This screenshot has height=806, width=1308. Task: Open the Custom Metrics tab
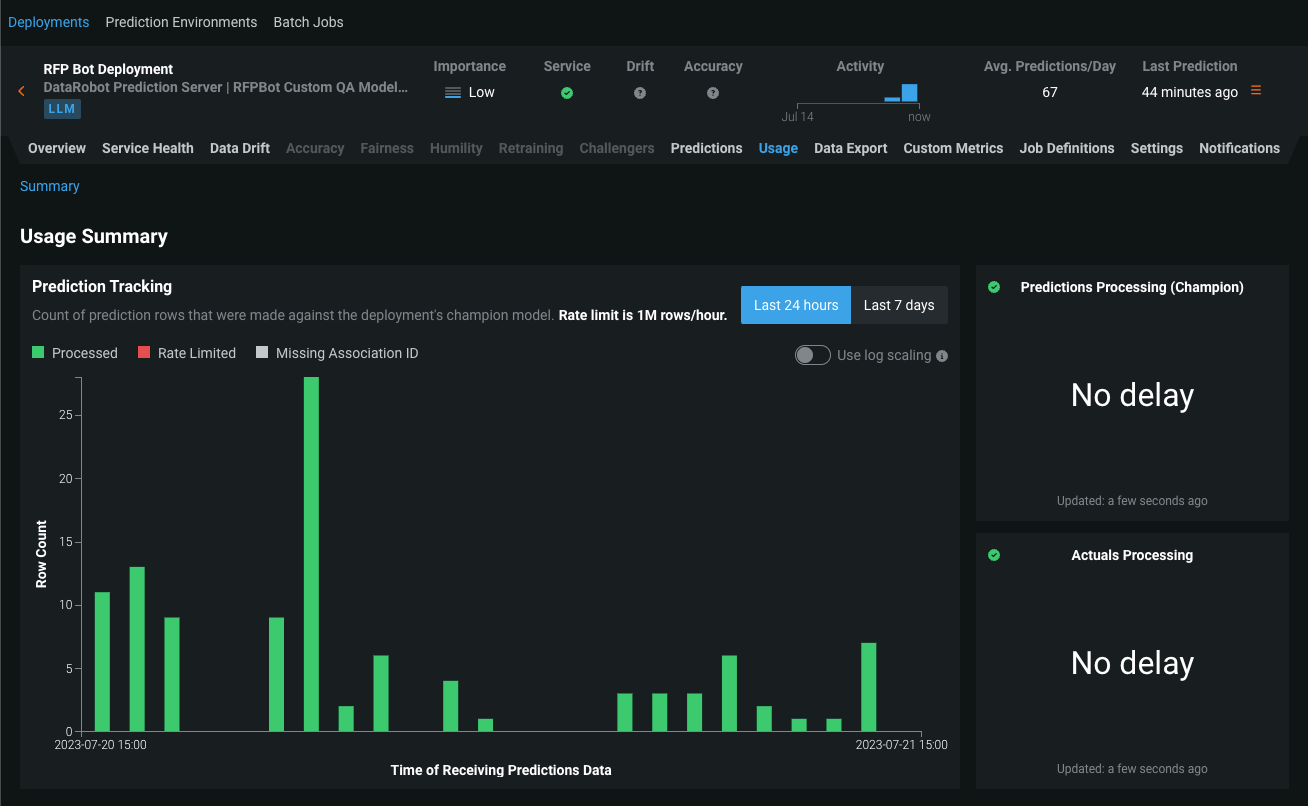[953, 148]
